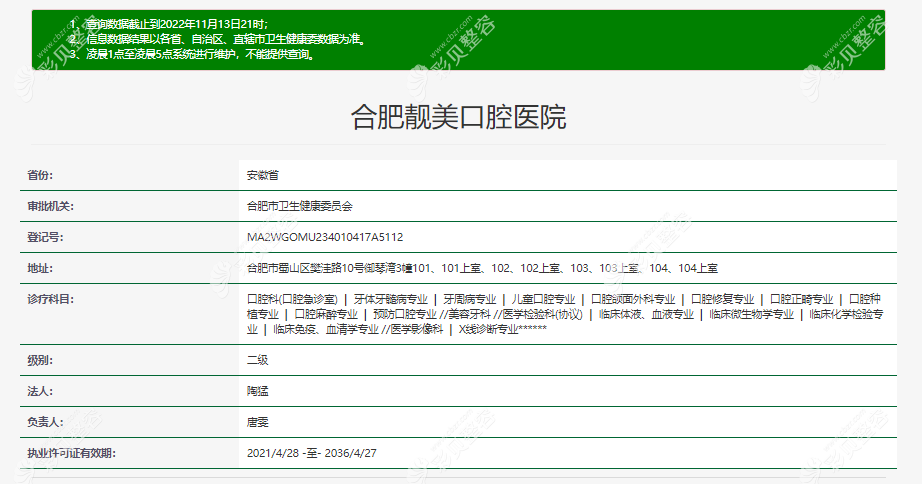Select 牙周病专业 in departments list
Viewport: 922px width, 484px height.
pos(470,299)
